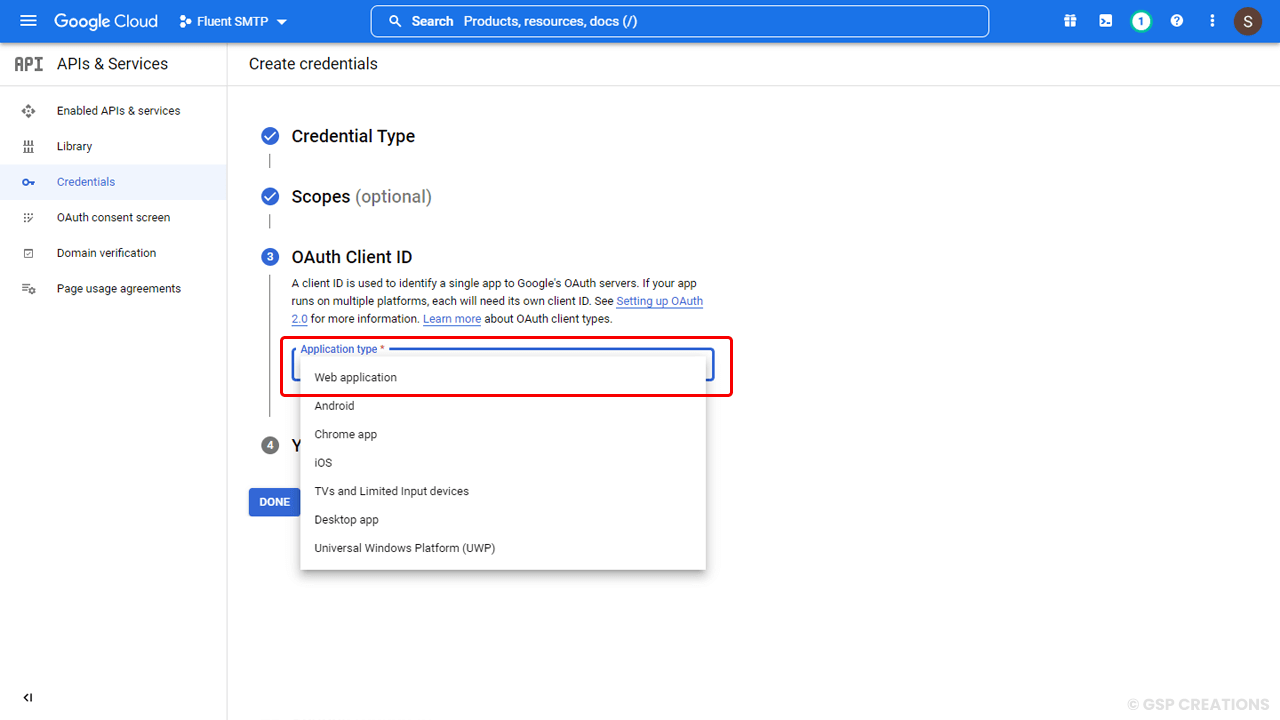This screenshot has width=1280, height=720.
Task: Open the Setting up OAuth 2.0 link
Action: click(x=659, y=300)
